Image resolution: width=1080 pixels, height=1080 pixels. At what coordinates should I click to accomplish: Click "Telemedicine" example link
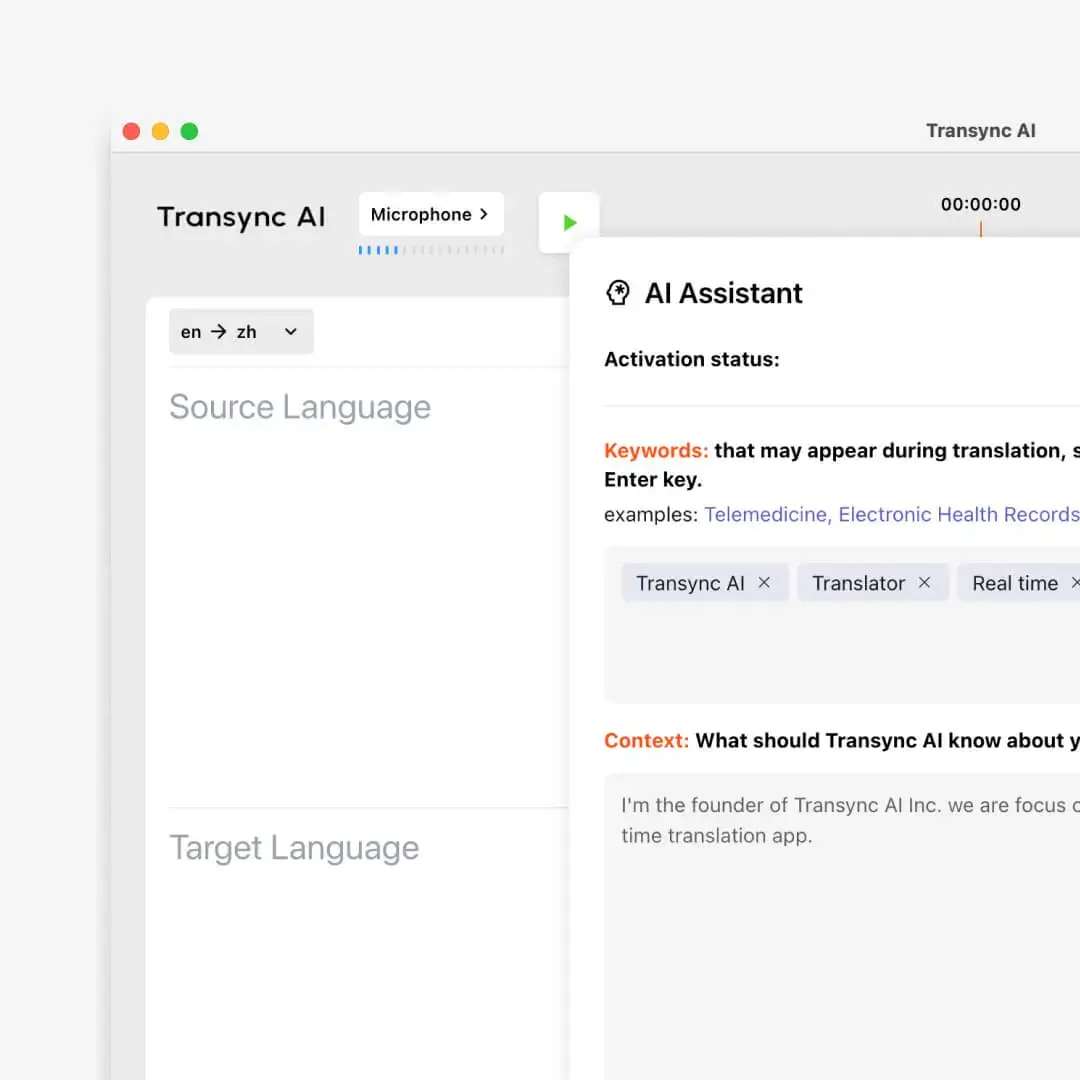tap(765, 514)
